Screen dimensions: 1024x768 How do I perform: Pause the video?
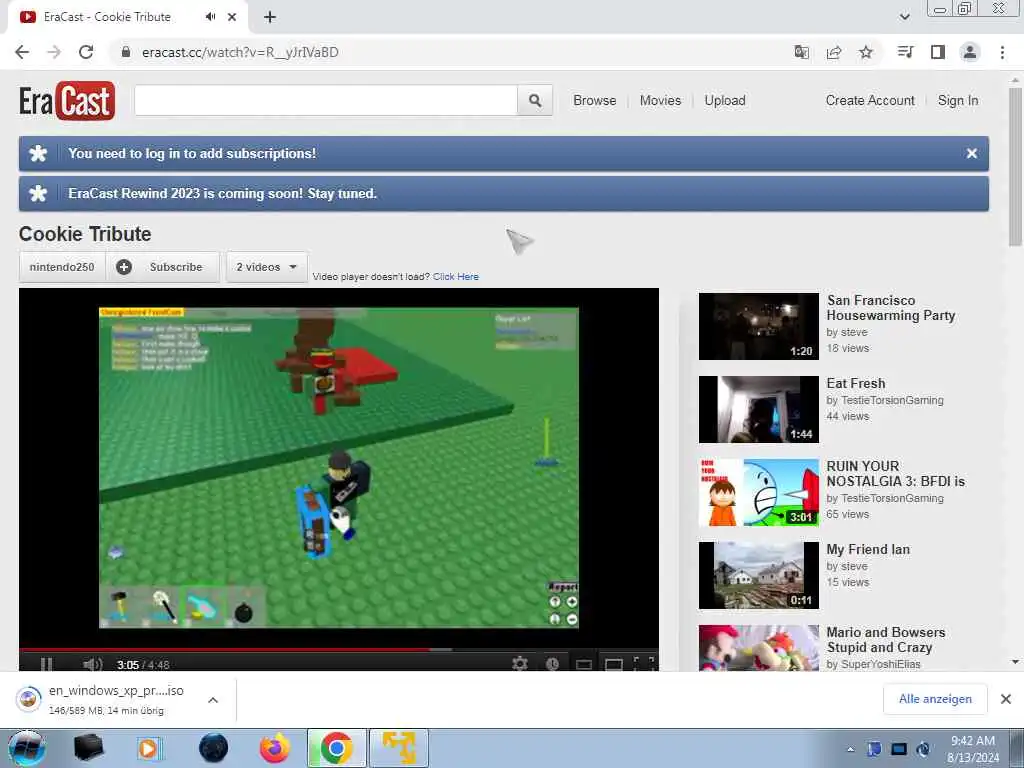pos(46,664)
